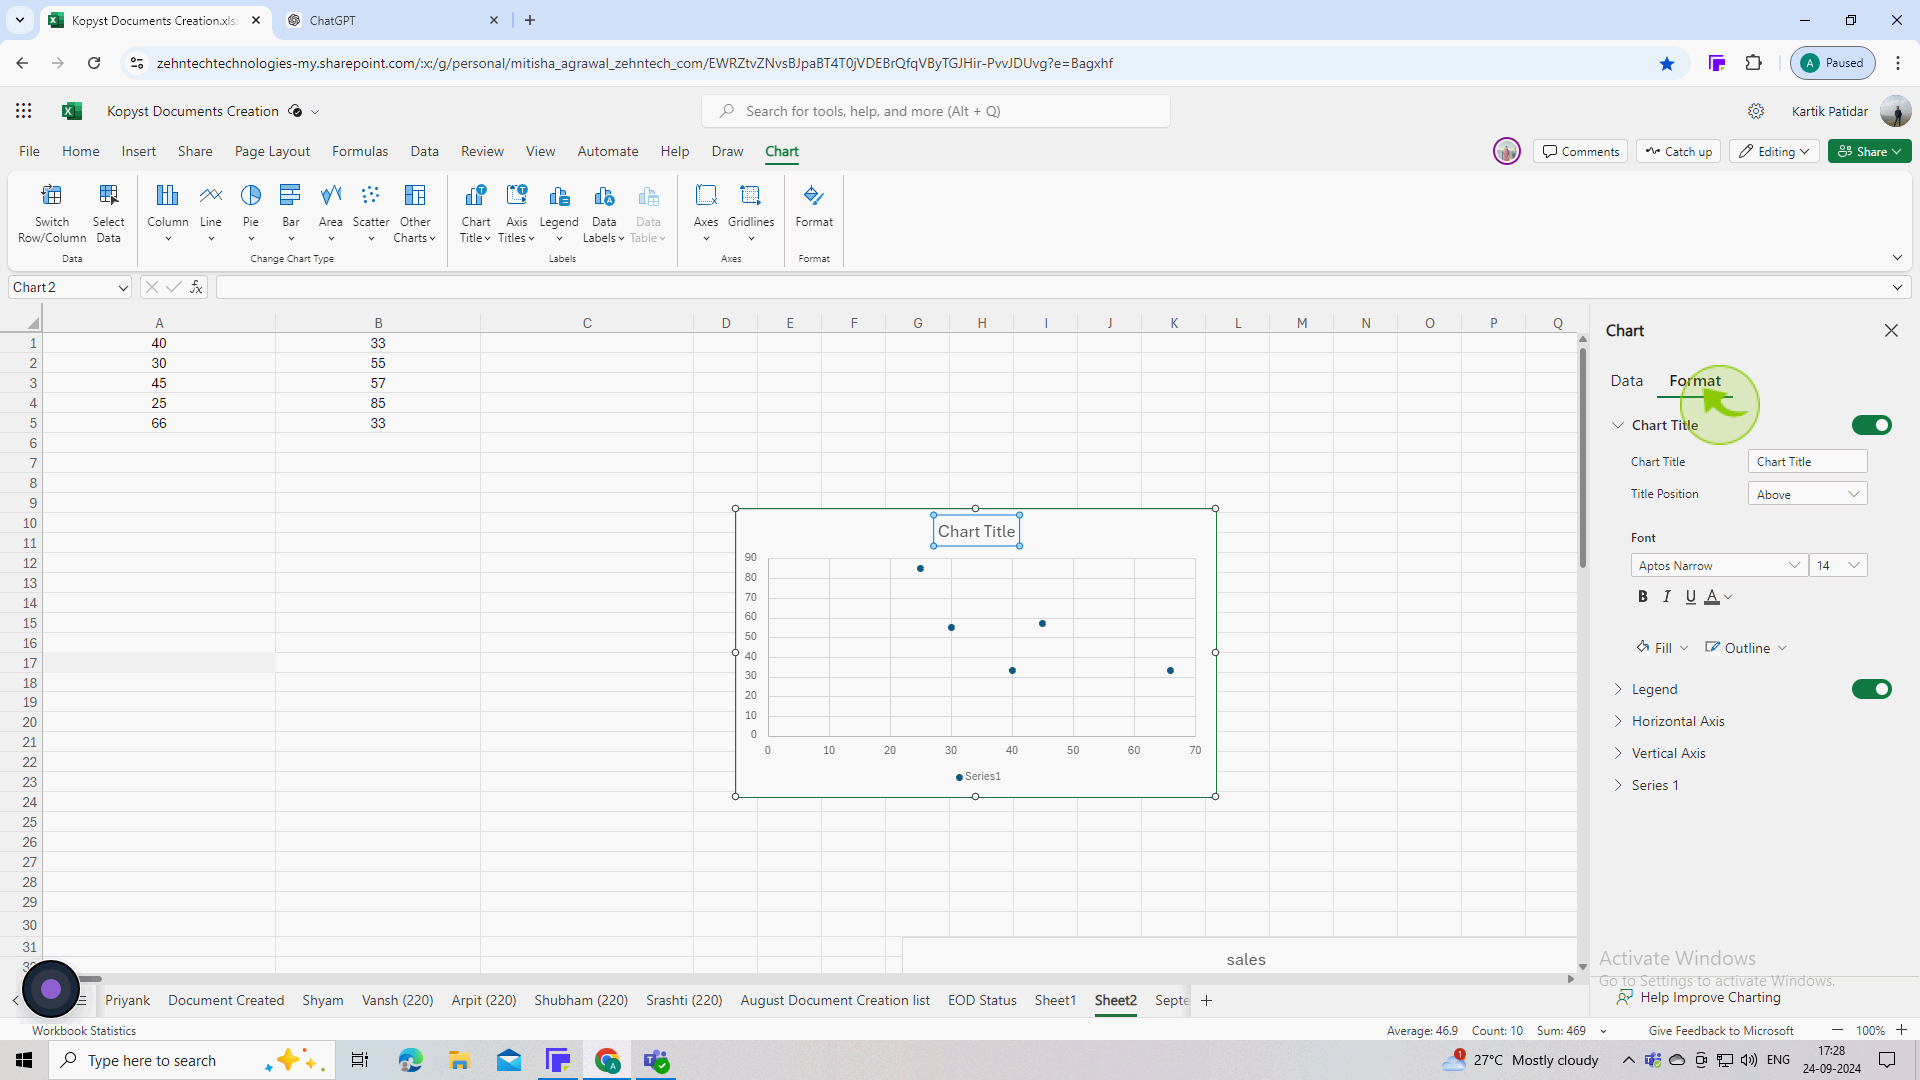Open Editing mode dropdown
This screenshot has height=1080, width=1920.
click(x=1774, y=151)
